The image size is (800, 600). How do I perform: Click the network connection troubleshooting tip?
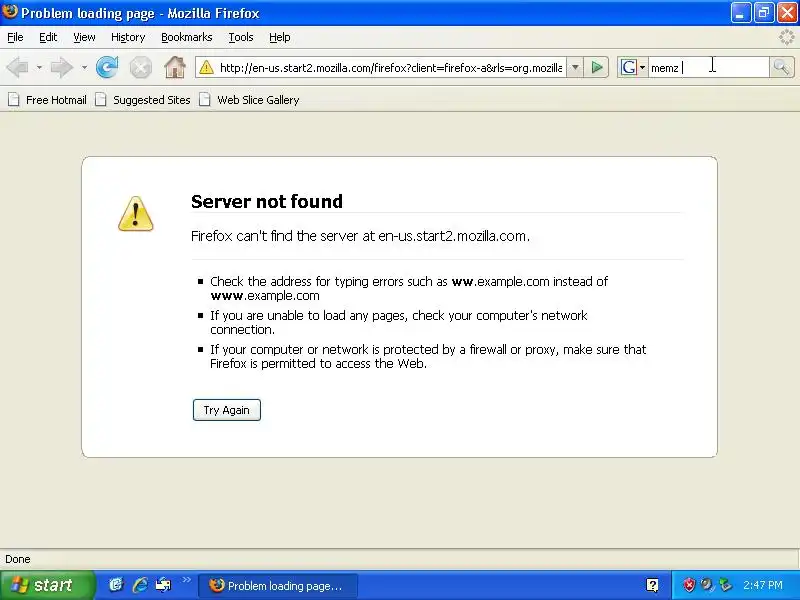[x=398, y=322]
